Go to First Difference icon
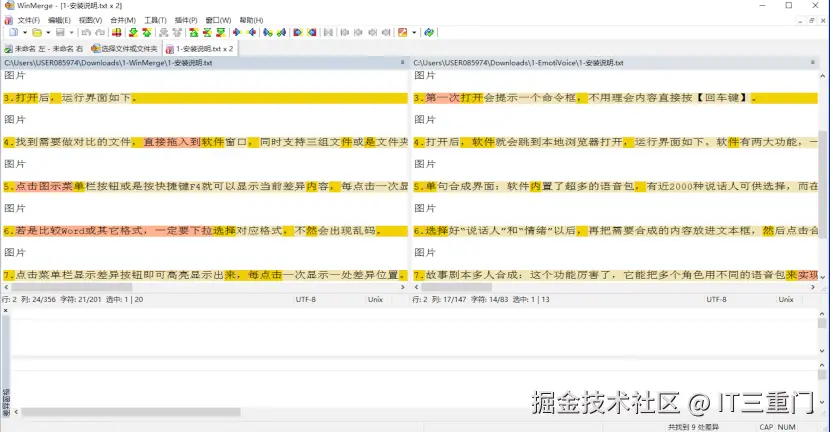This screenshot has width=830, height=432. pos(194,32)
